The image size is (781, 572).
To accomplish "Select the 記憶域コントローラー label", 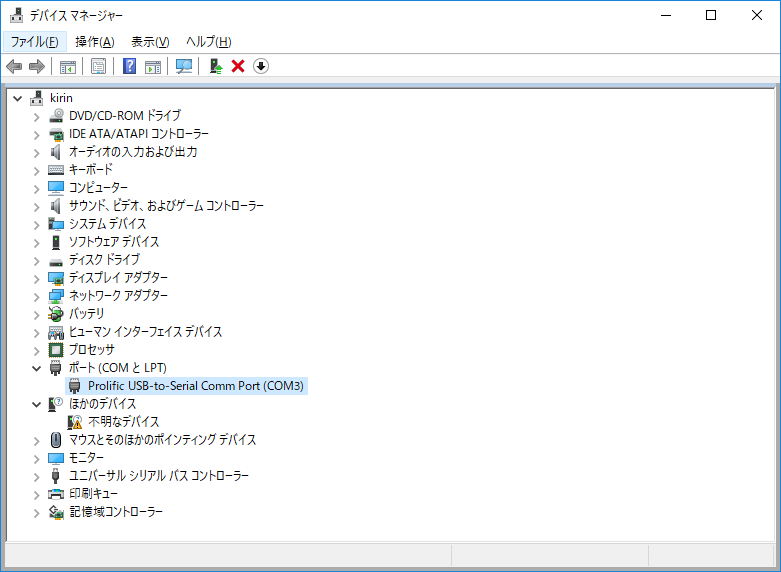I will 116,512.
